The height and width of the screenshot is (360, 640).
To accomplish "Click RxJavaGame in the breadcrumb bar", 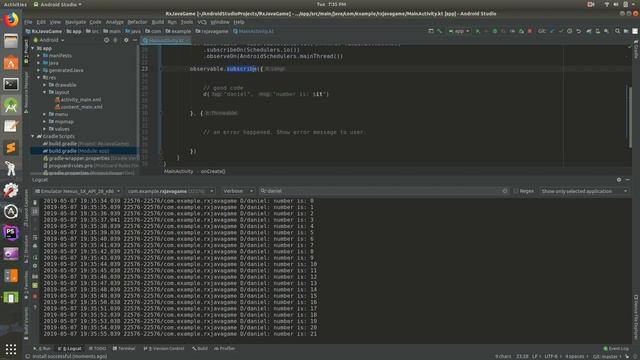I will pyautogui.click(x=44, y=31).
